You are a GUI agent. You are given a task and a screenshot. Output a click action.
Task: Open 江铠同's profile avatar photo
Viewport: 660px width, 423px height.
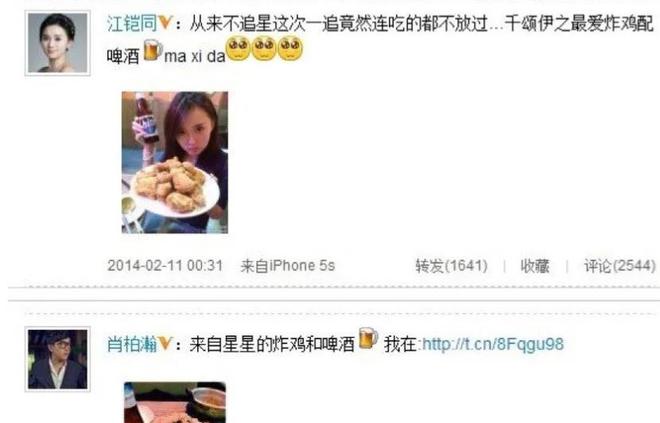click(x=58, y=43)
